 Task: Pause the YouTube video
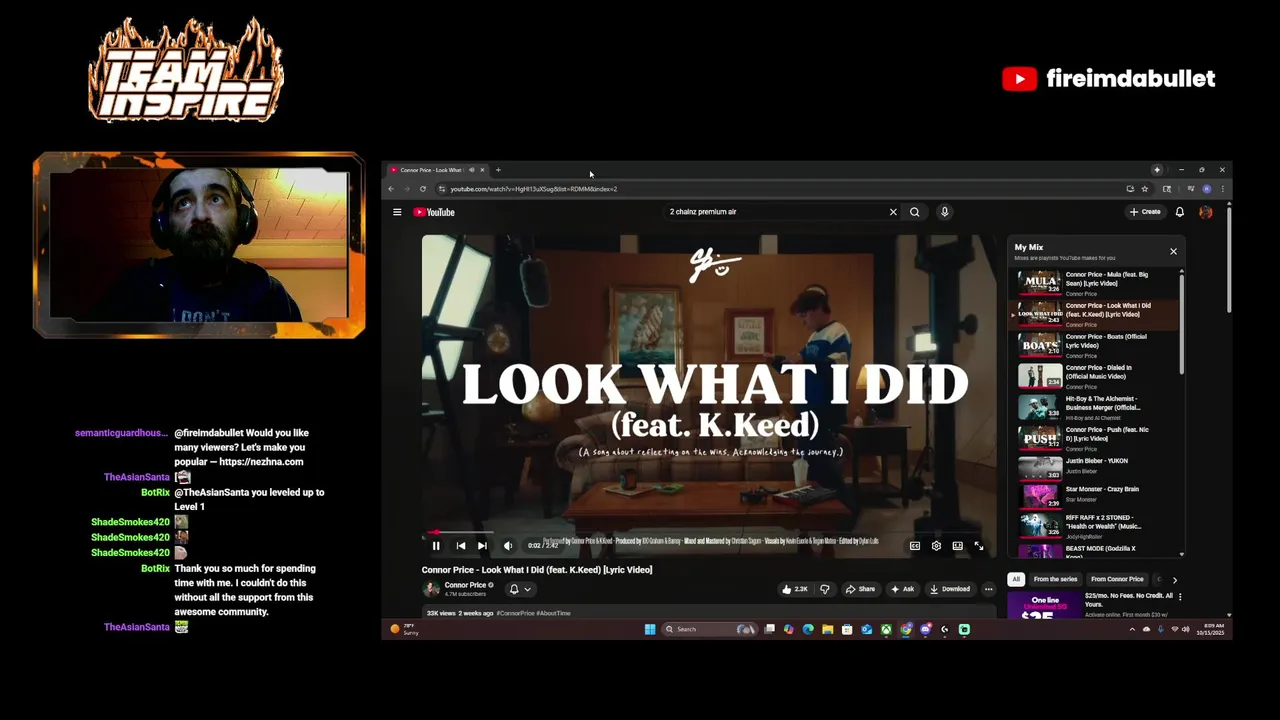(x=436, y=546)
